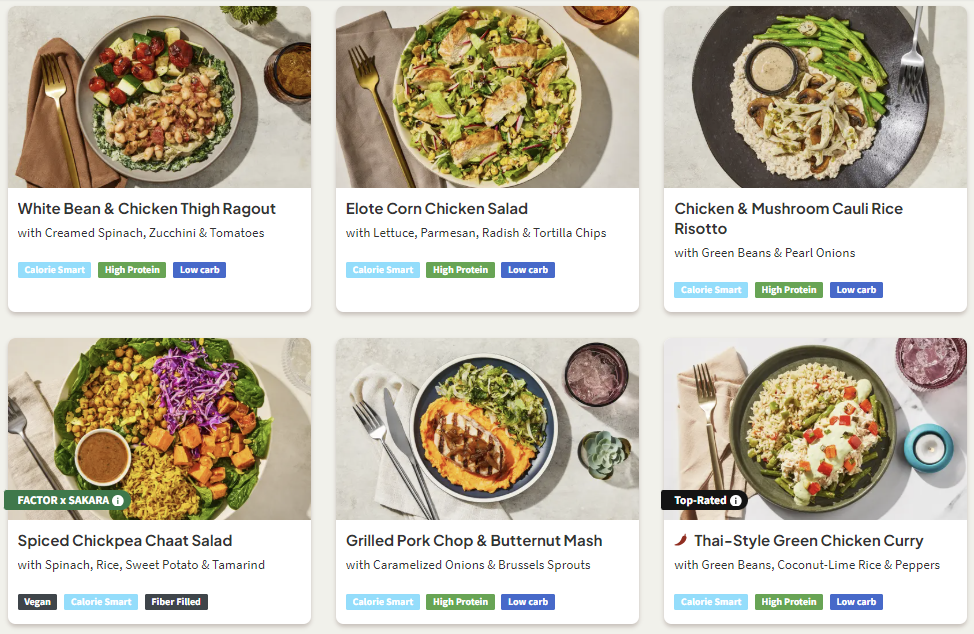Open the White Bean & Chicken Thigh Ragout title
This screenshot has width=974, height=634.
coord(147,209)
